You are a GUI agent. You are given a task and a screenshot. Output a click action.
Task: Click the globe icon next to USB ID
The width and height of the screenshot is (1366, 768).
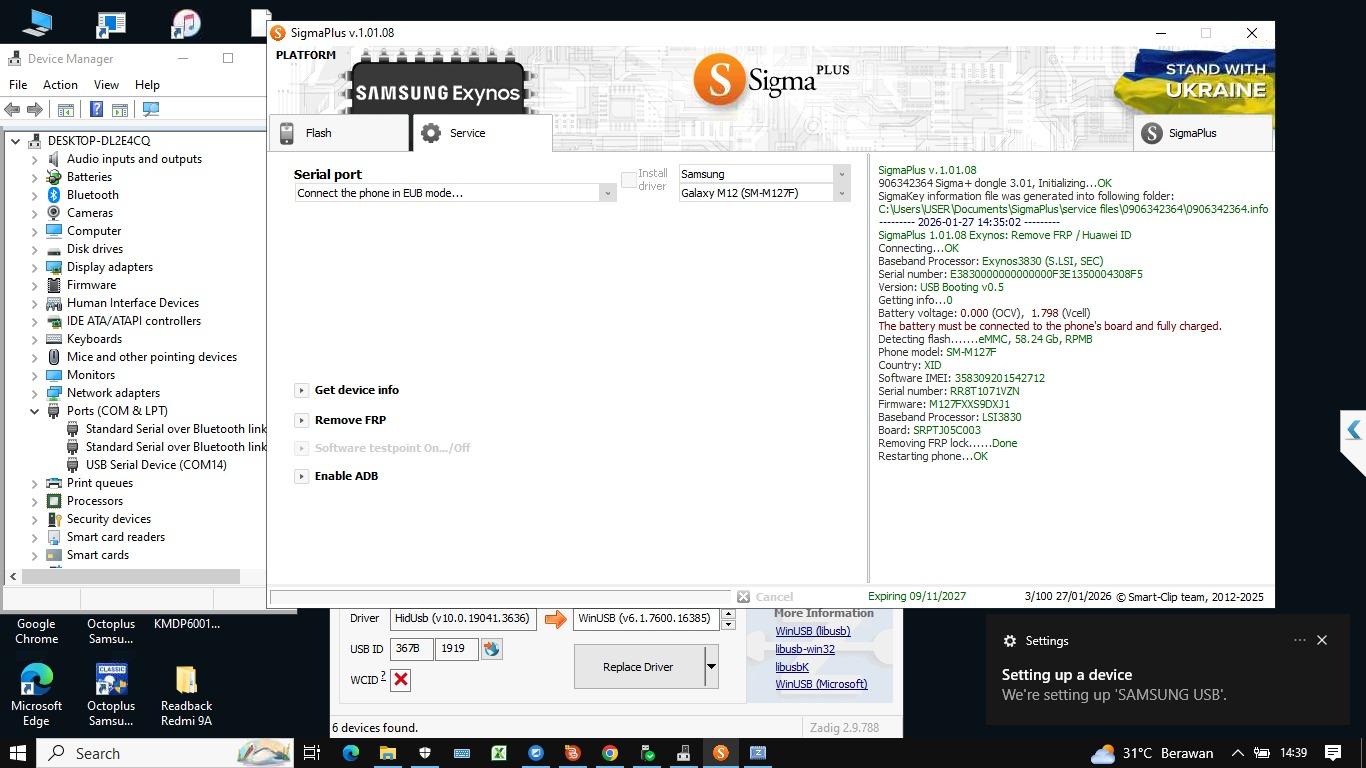click(491, 649)
